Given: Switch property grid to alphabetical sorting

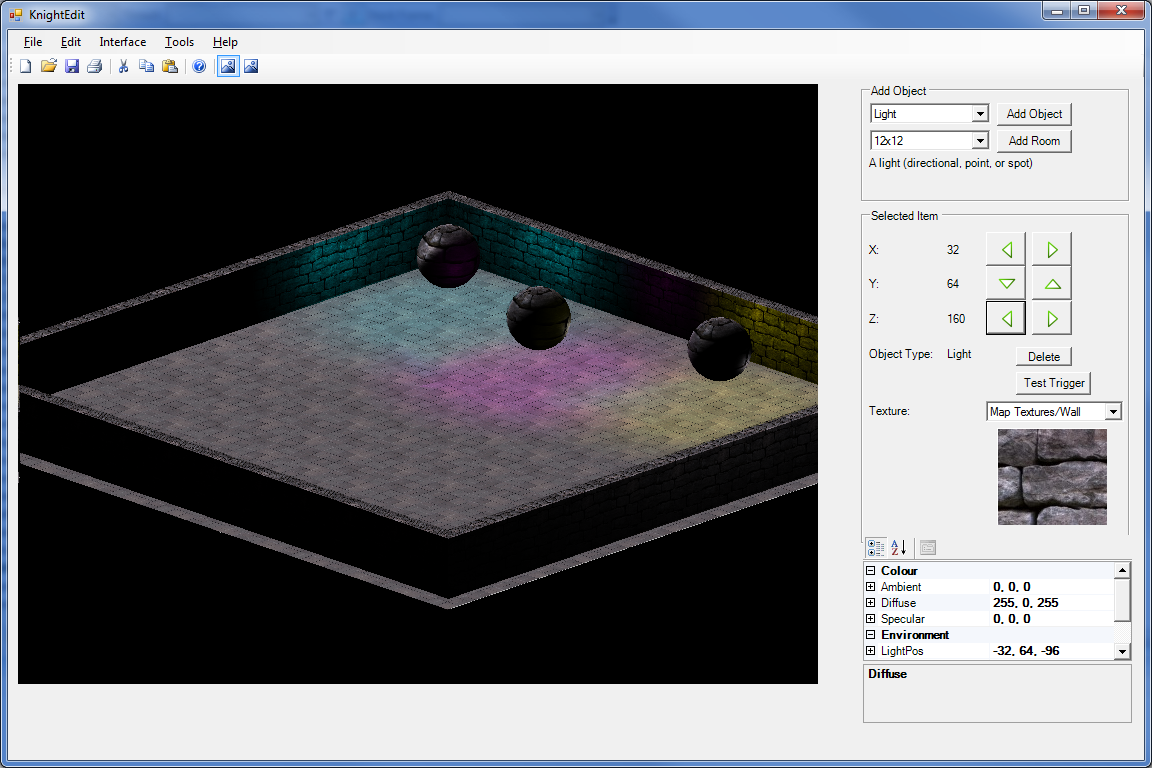Looking at the screenshot, I should point(897,547).
